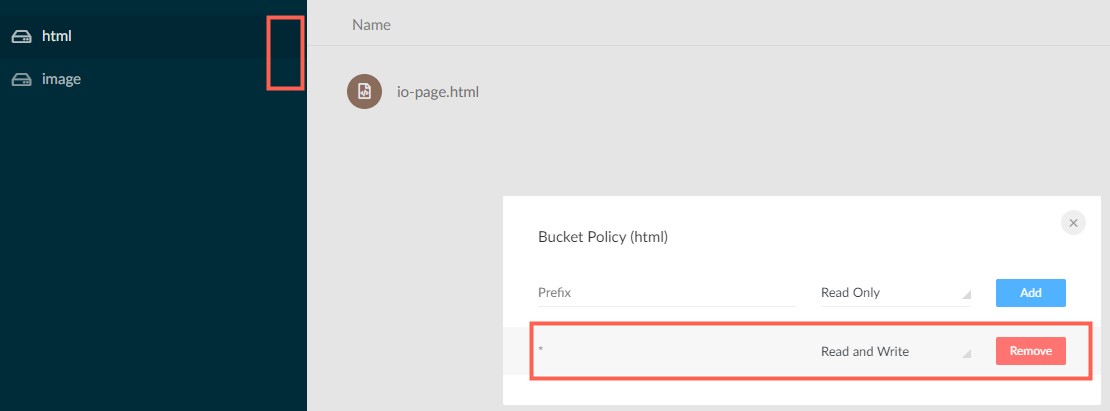Open the Read and Write policy dropdown
The height and width of the screenshot is (411, 1110).
(x=894, y=351)
